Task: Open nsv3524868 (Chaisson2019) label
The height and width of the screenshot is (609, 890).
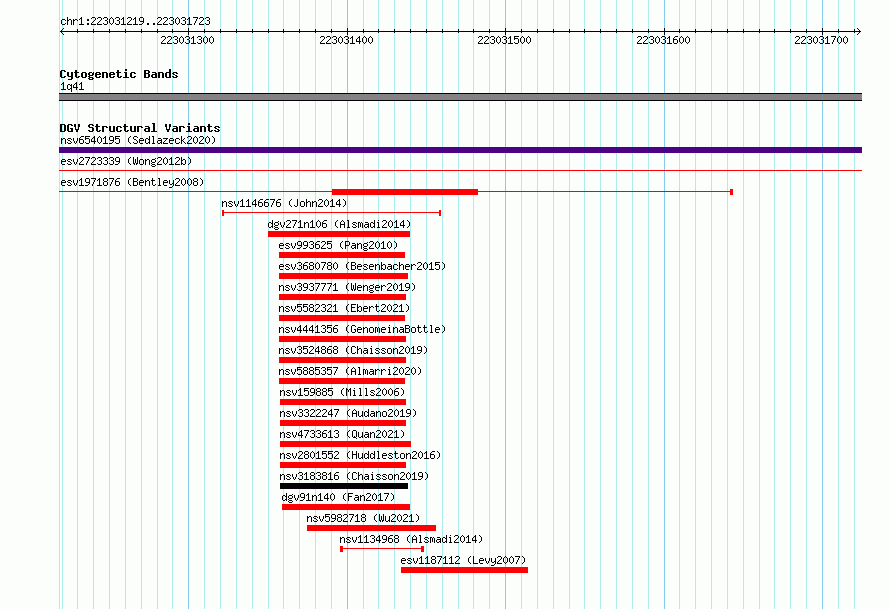Action: tap(353, 350)
